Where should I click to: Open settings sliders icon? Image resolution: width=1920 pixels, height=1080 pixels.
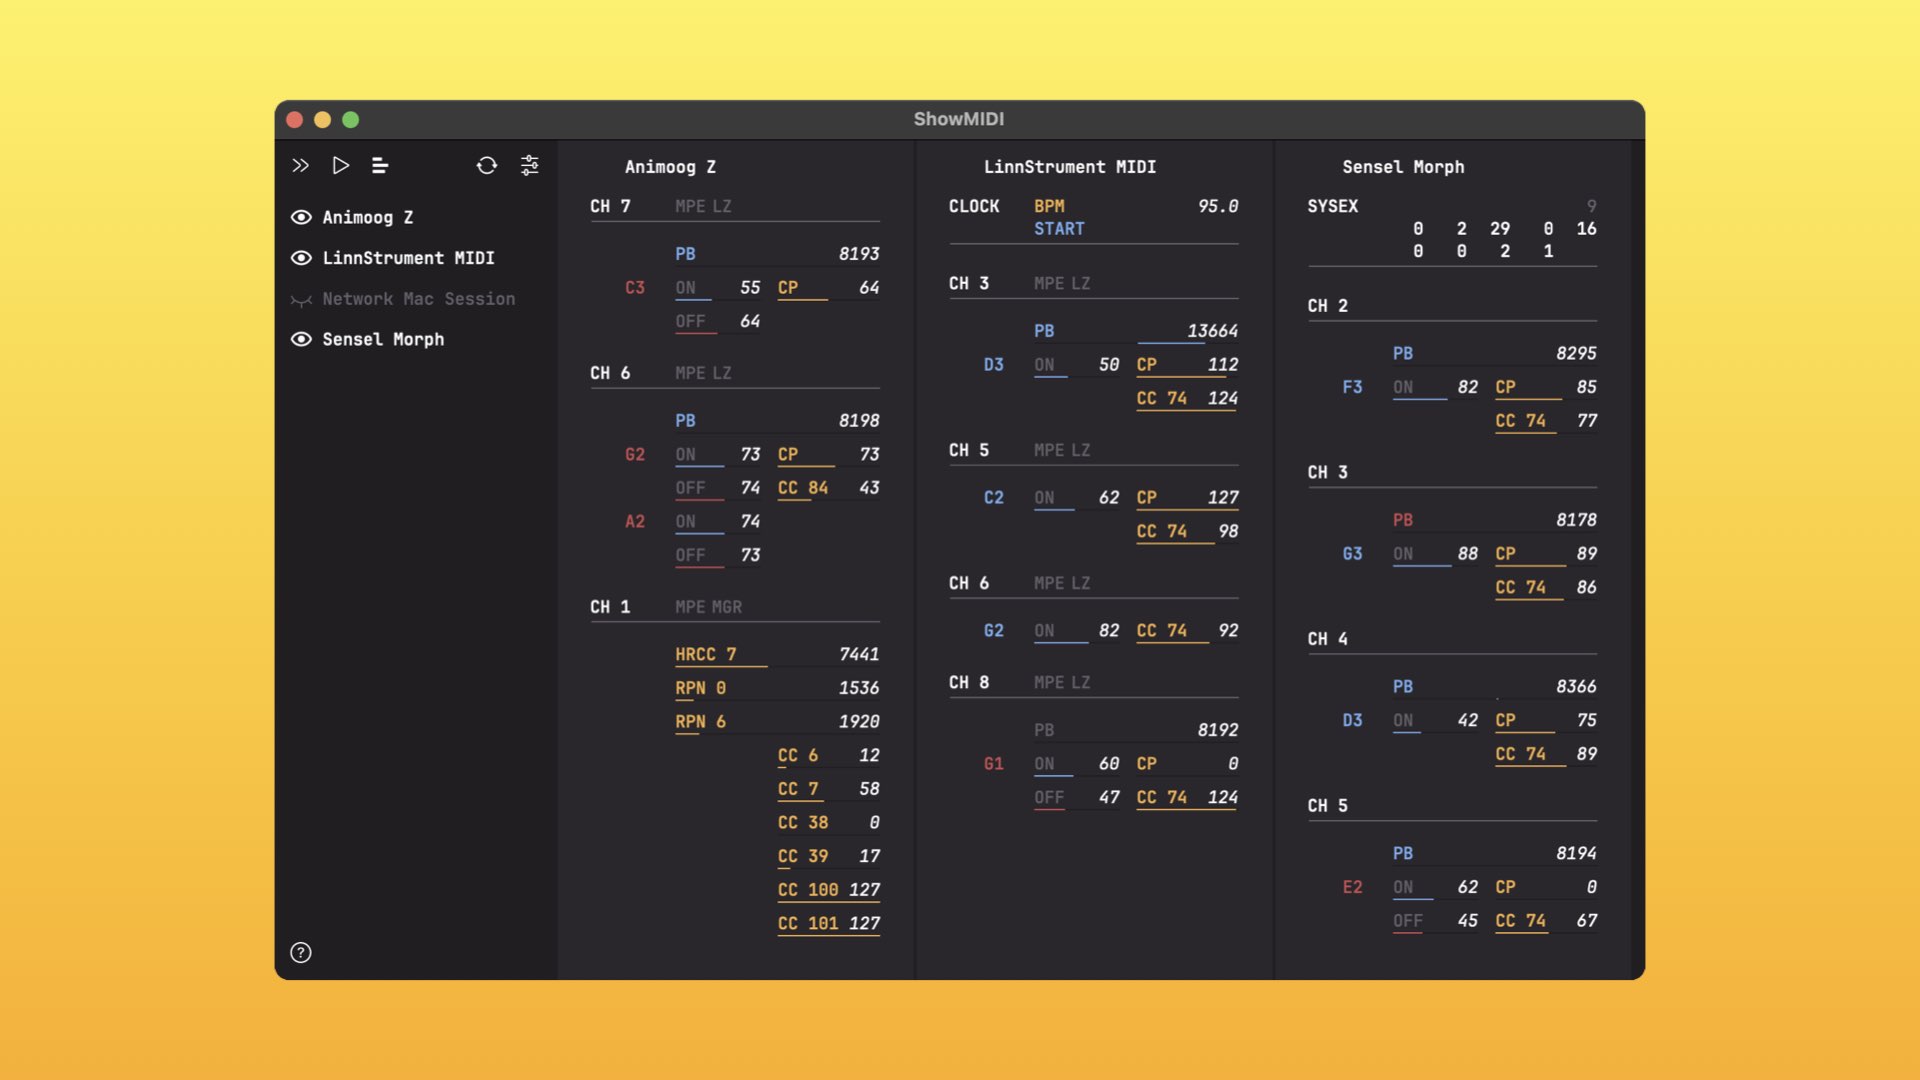tap(530, 166)
